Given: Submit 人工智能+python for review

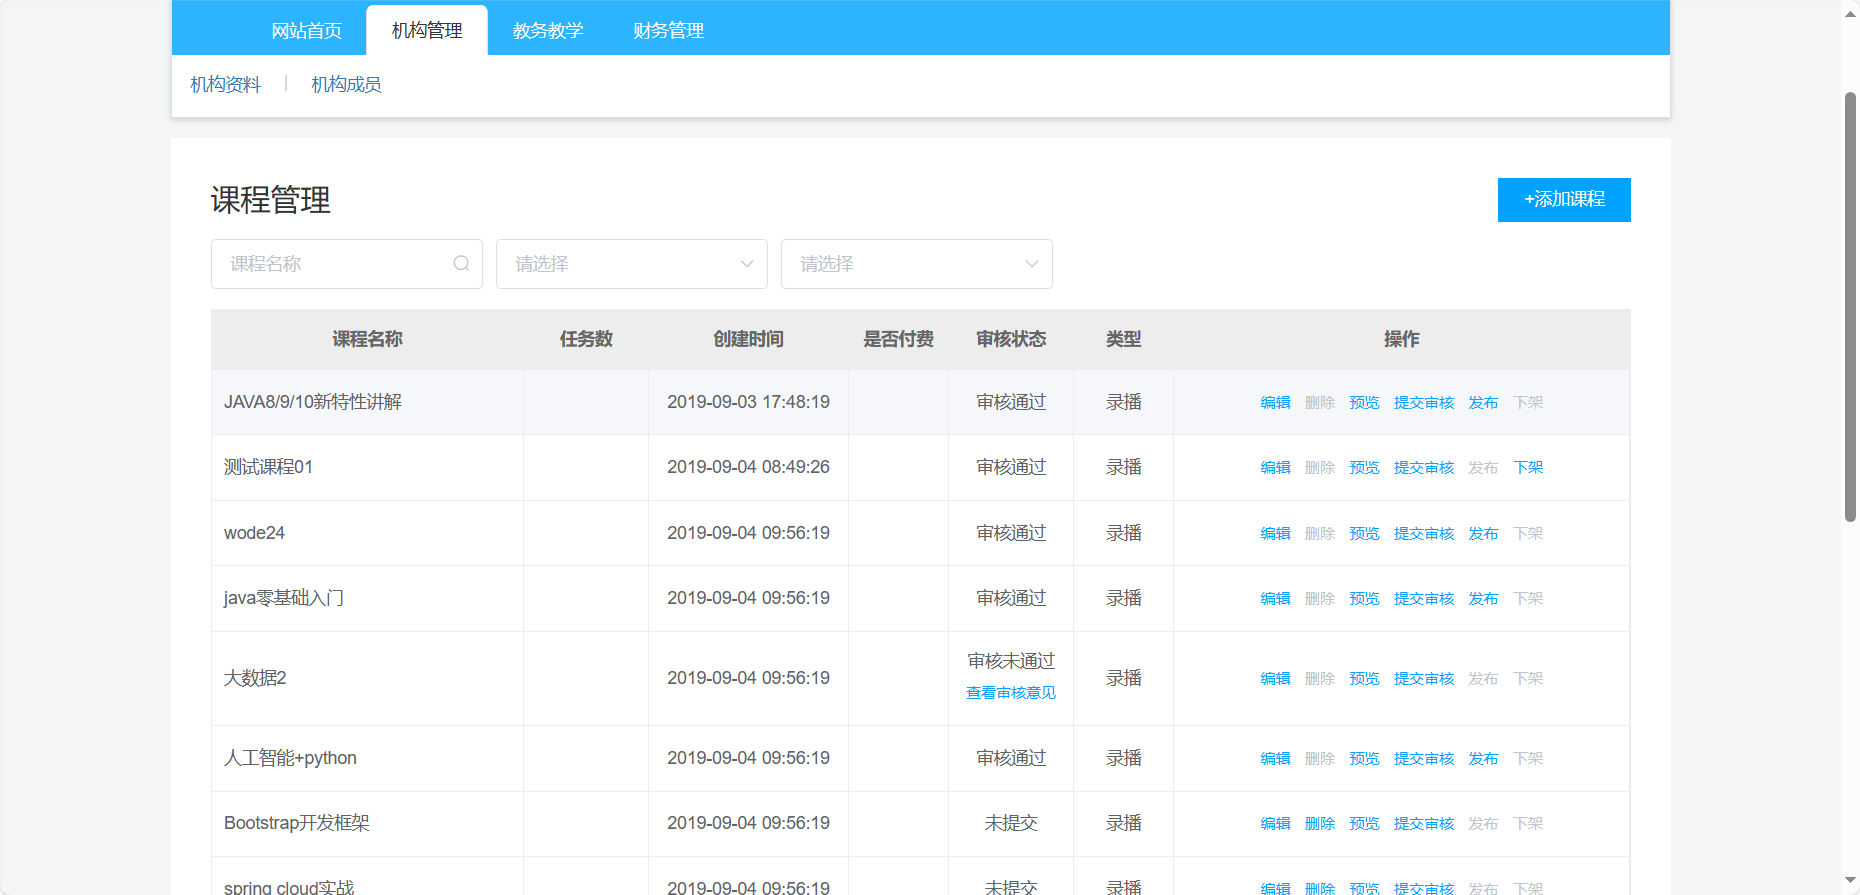Looking at the screenshot, I should [x=1424, y=758].
